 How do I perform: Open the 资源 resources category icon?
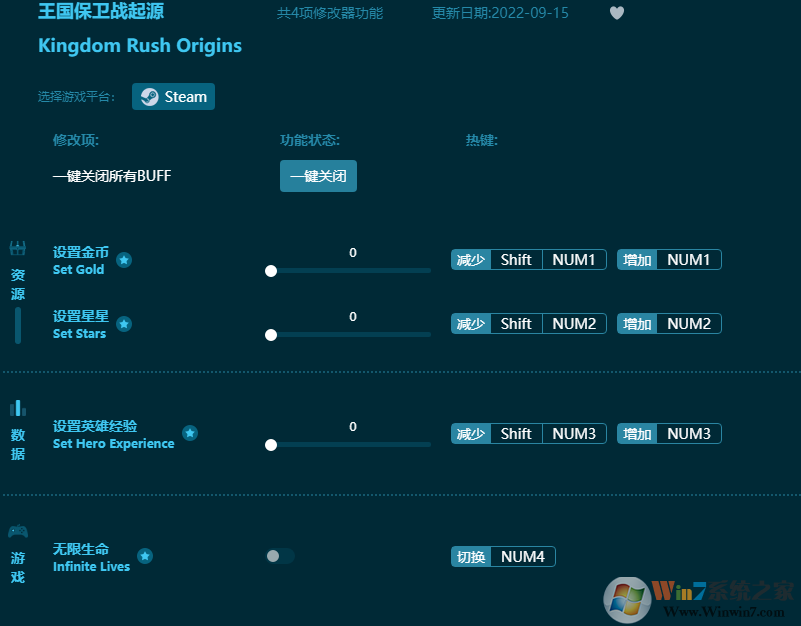click(x=18, y=248)
